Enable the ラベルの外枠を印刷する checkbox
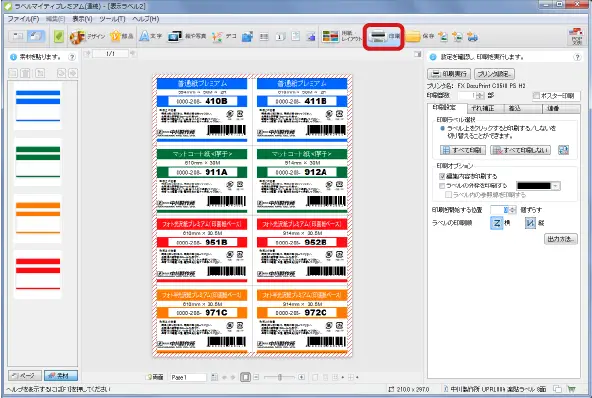 (442, 186)
